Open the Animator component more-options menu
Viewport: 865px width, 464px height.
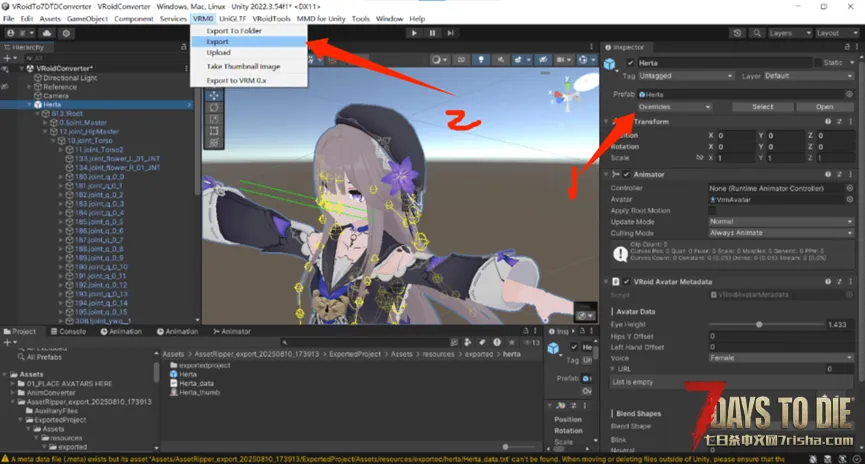[x=850, y=174]
